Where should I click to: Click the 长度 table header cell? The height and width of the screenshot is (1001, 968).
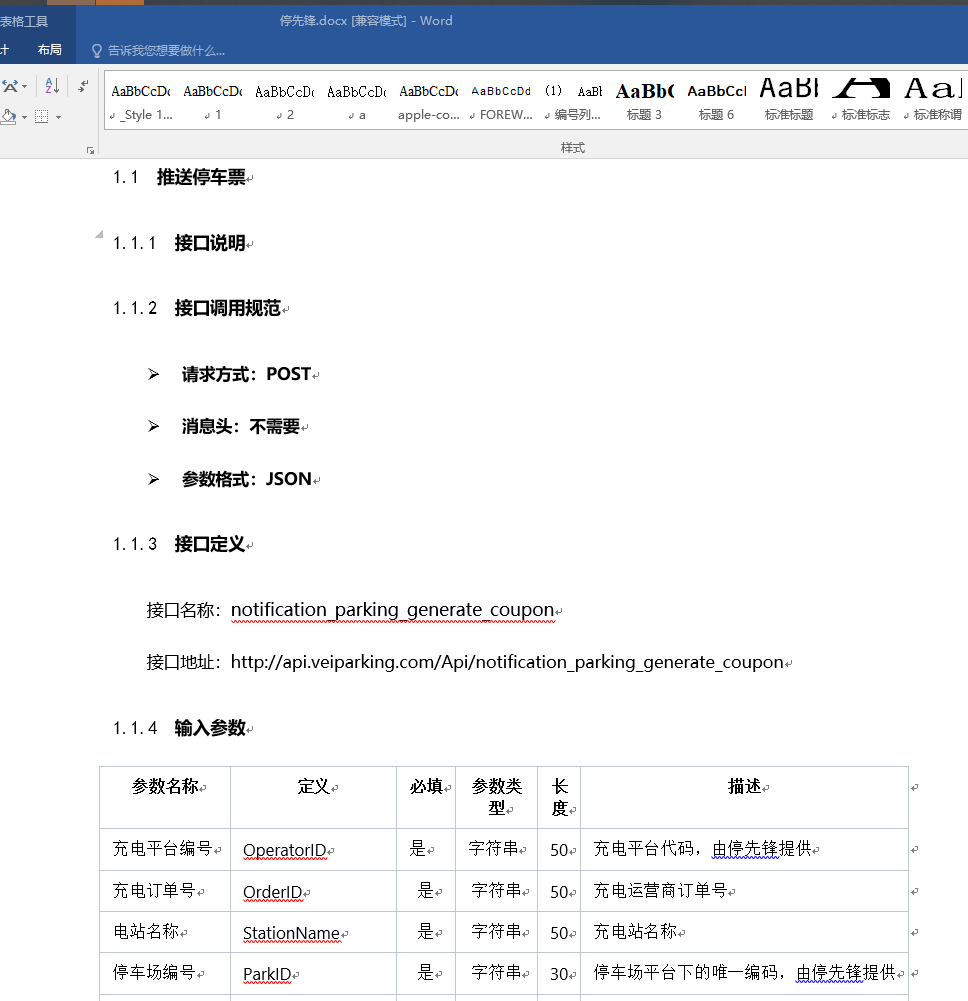click(x=560, y=797)
